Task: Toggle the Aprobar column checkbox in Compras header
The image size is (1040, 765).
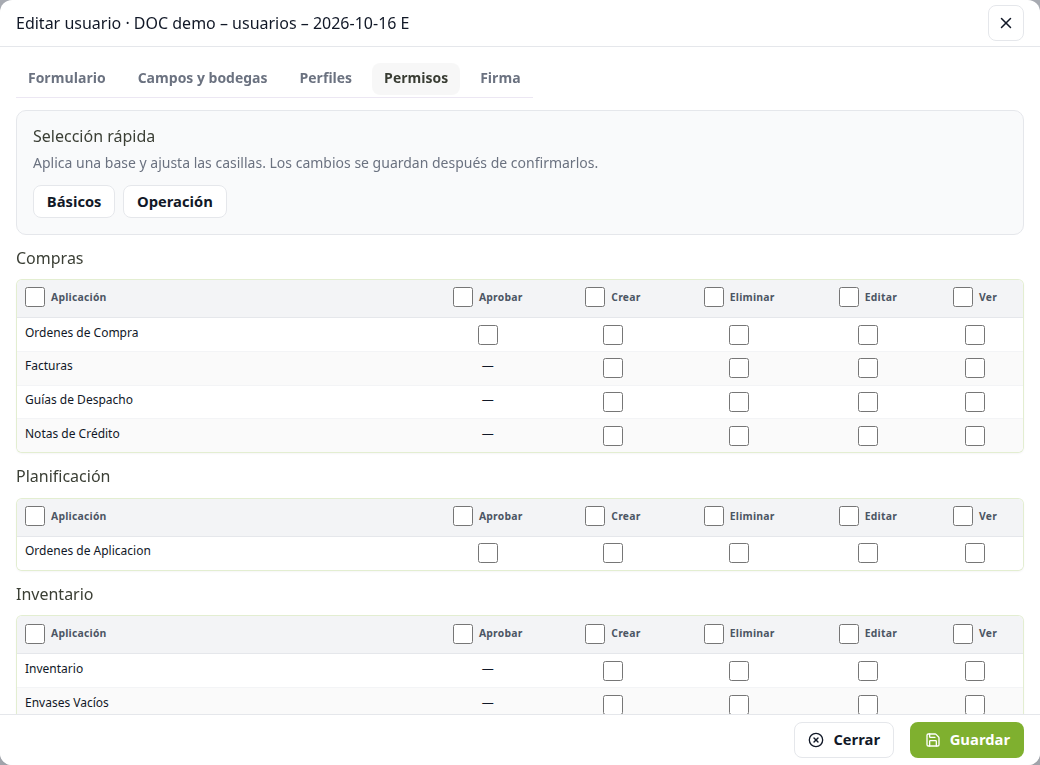Action: [463, 297]
